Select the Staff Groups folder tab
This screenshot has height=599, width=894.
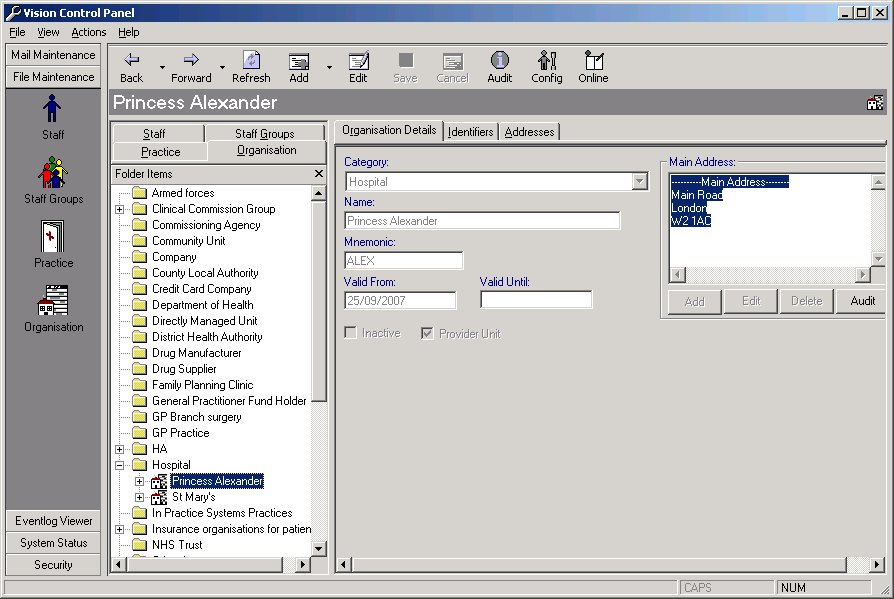265,133
